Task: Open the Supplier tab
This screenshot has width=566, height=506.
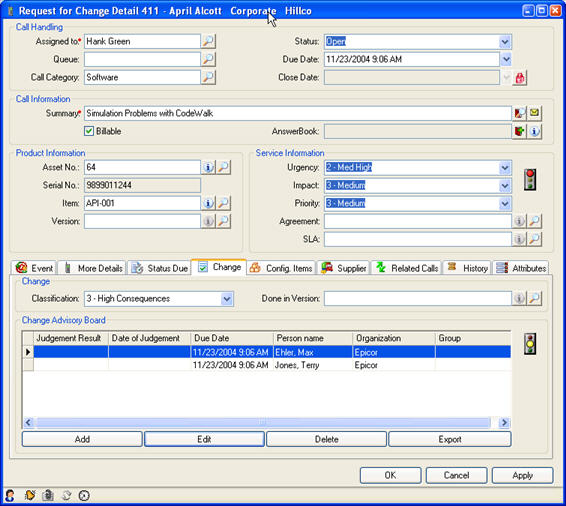Action: [344, 268]
